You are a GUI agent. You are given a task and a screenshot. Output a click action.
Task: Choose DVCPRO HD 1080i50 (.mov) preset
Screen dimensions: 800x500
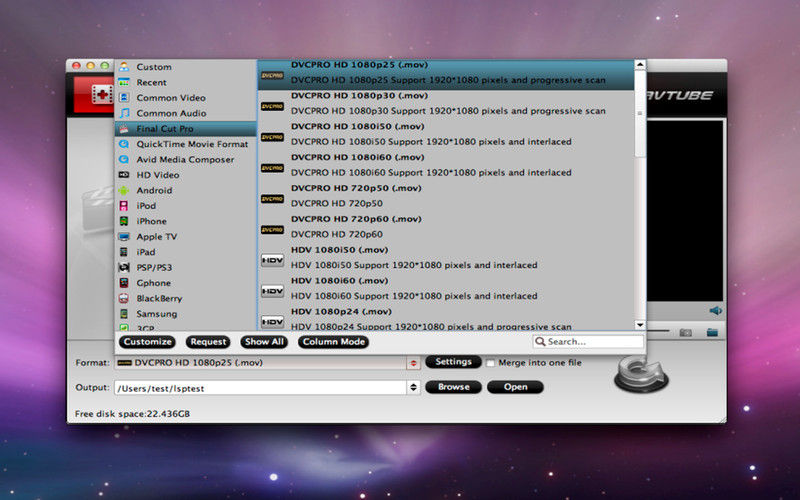[446, 137]
